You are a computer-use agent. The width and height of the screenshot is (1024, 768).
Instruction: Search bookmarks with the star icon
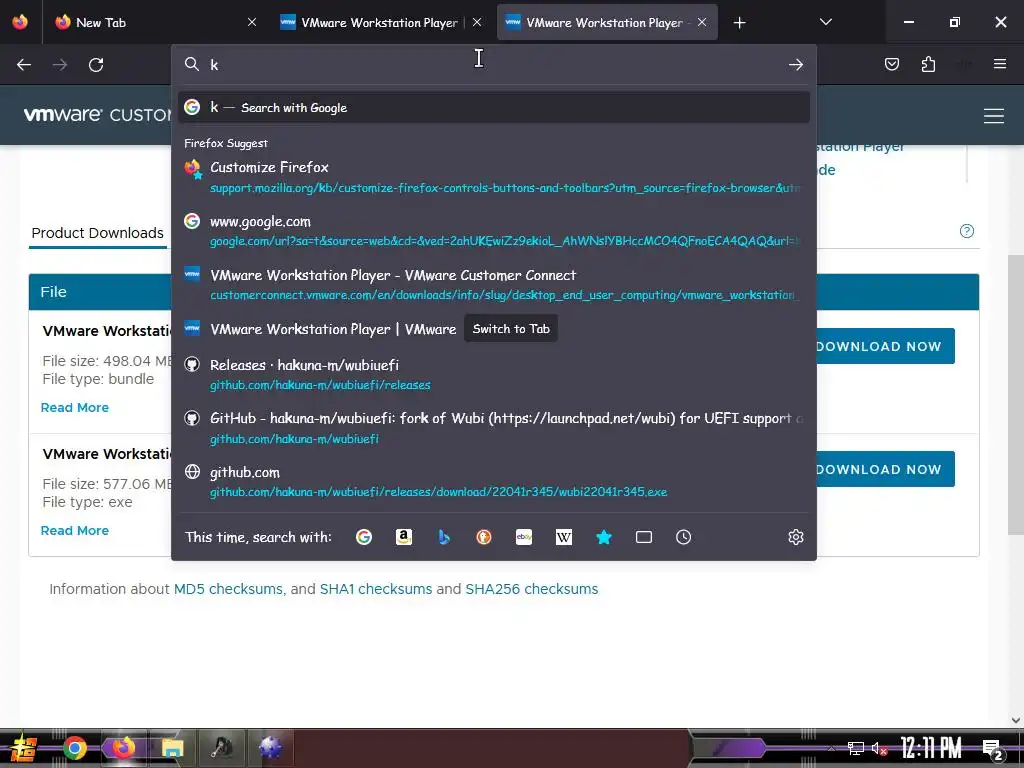pyautogui.click(x=604, y=537)
